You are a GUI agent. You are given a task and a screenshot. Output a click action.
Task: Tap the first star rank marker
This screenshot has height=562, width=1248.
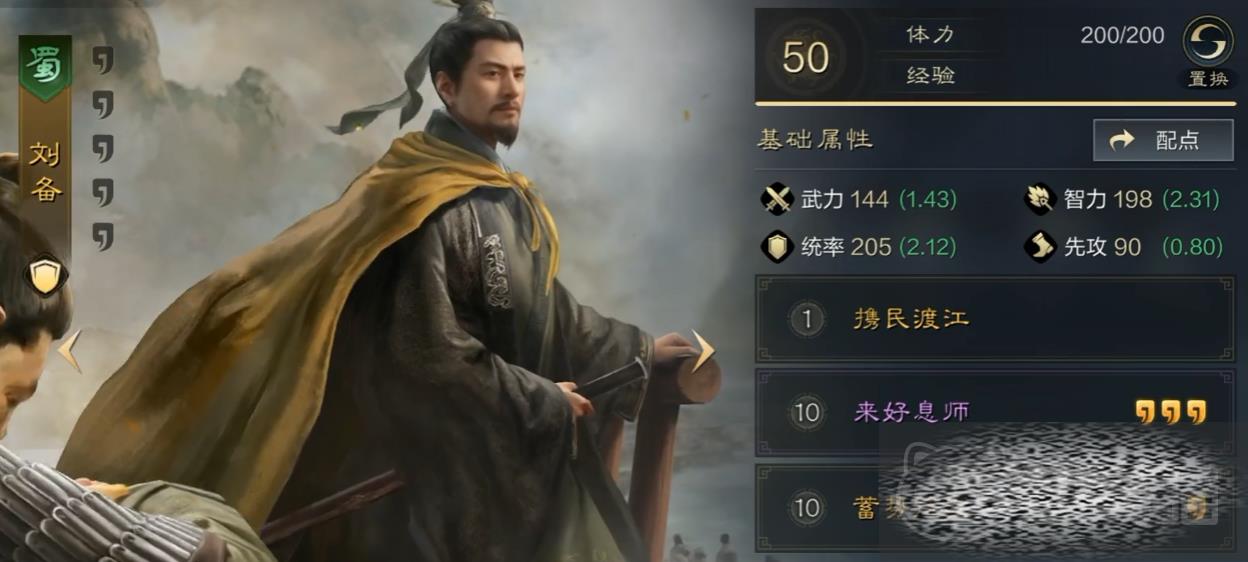coord(102,60)
